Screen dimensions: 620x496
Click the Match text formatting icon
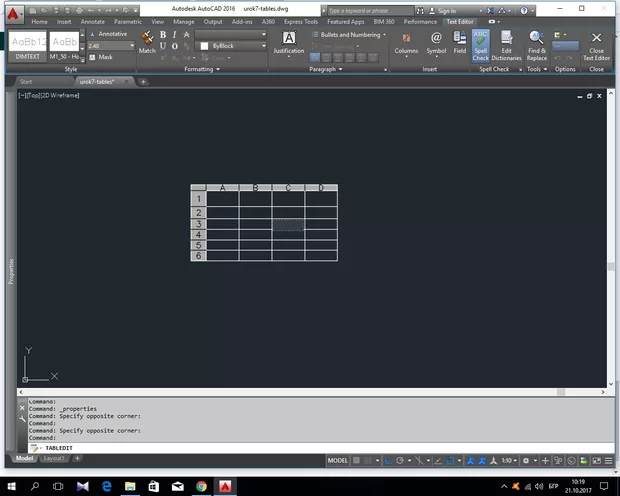click(147, 41)
